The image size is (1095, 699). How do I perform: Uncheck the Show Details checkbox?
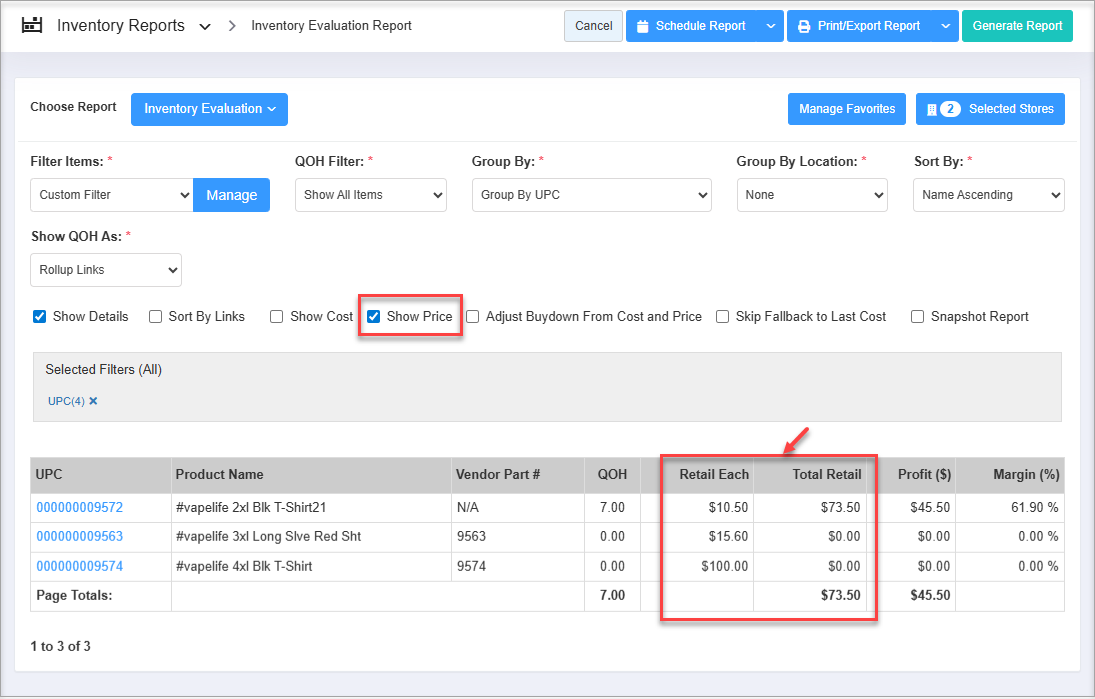(40, 317)
